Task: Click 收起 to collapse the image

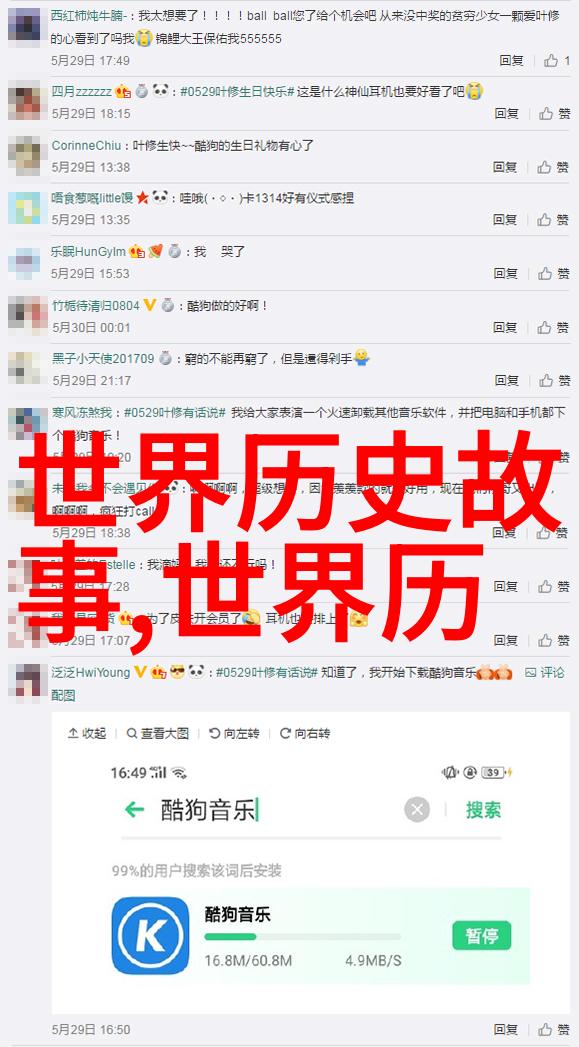Action: pos(87,733)
